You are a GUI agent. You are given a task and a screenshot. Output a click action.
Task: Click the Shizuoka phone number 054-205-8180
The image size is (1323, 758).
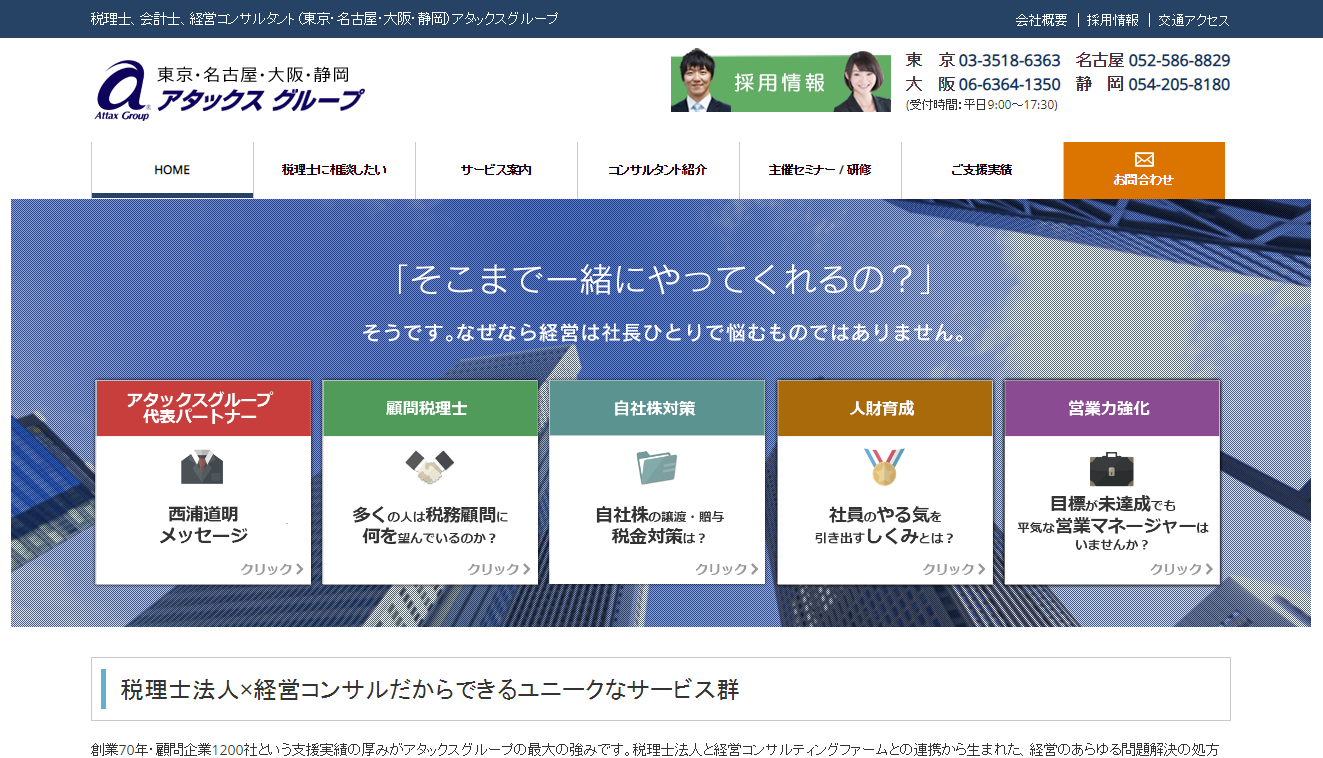(x=1179, y=84)
